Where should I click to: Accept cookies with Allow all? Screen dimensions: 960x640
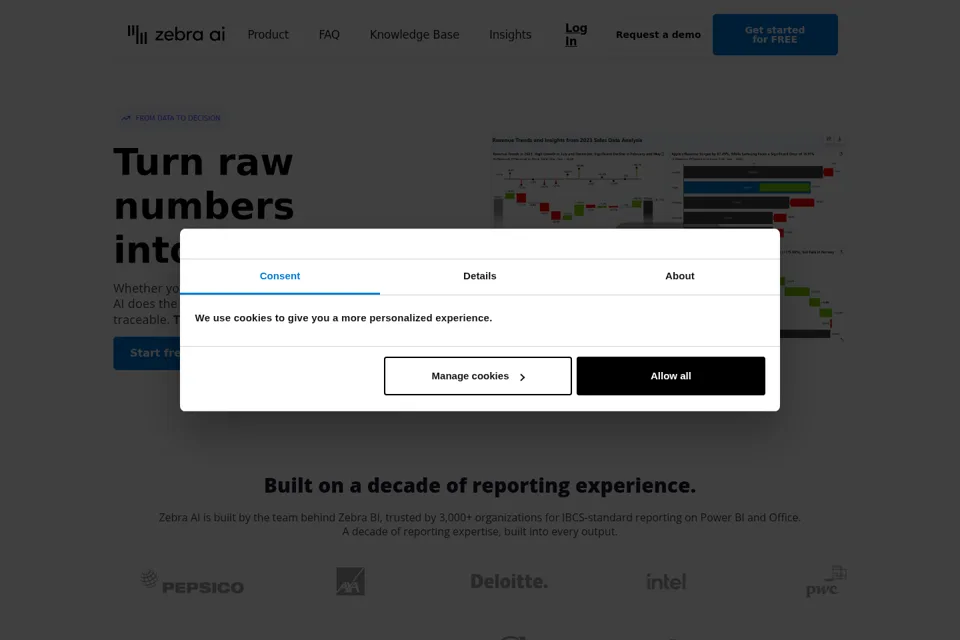coord(670,376)
